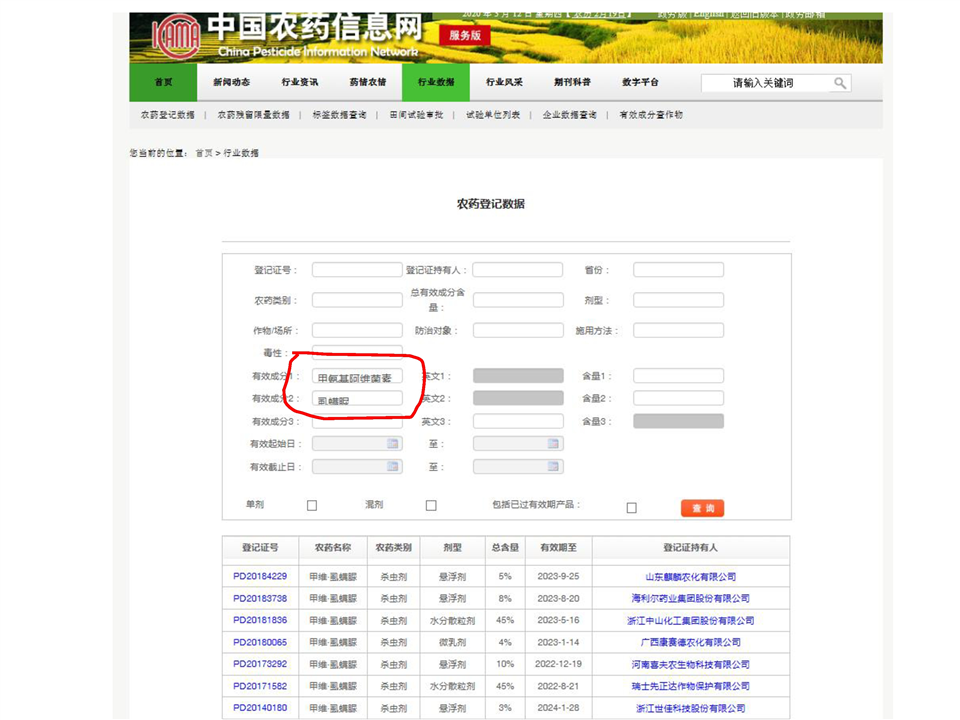This screenshot has width=960, height=720.
Task: Click the red 服务版 badge
Action: (x=465, y=36)
